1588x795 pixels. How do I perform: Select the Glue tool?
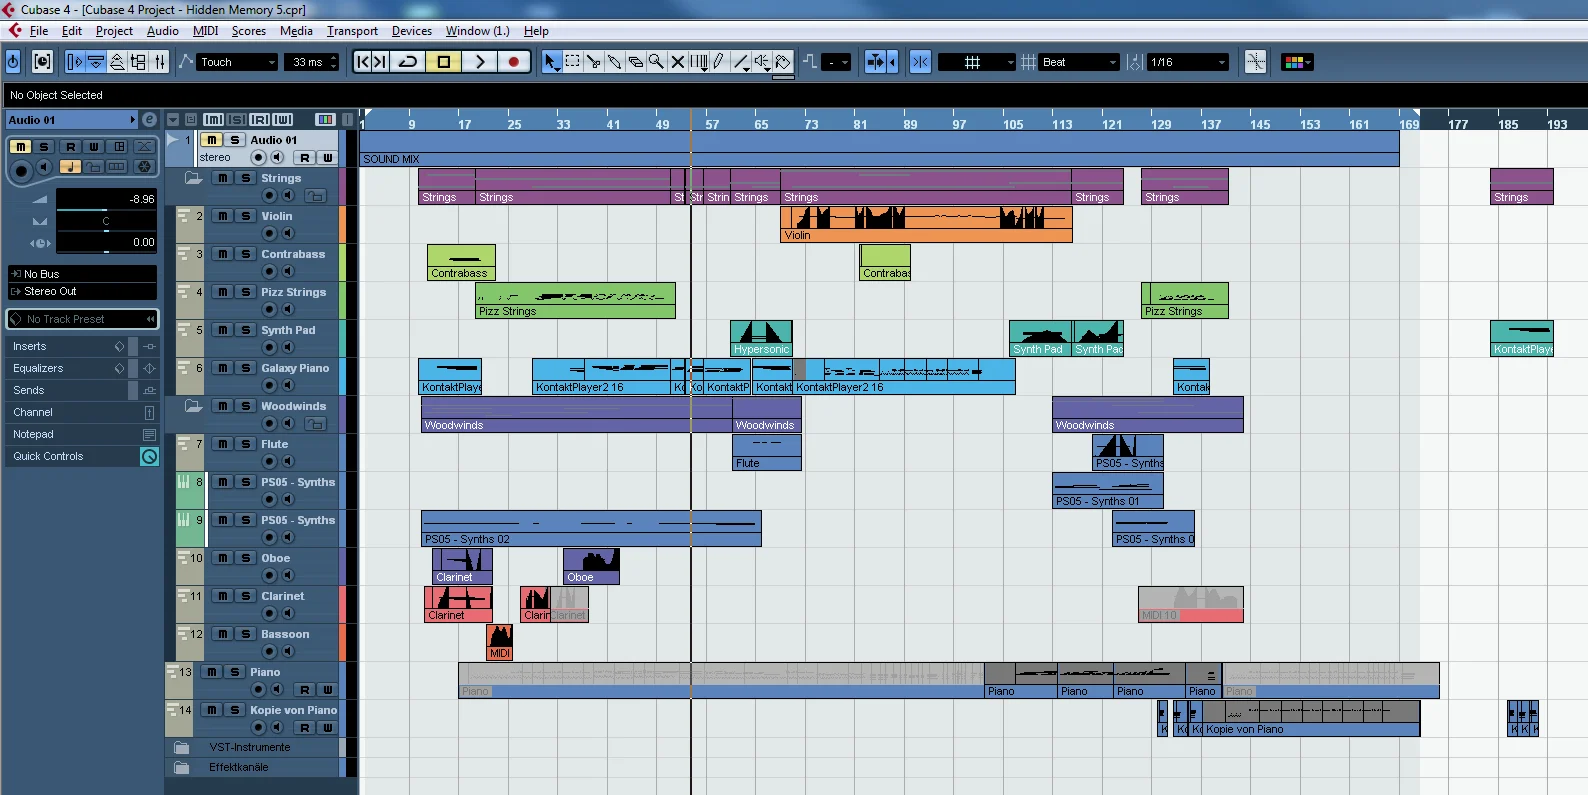tap(614, 62)
